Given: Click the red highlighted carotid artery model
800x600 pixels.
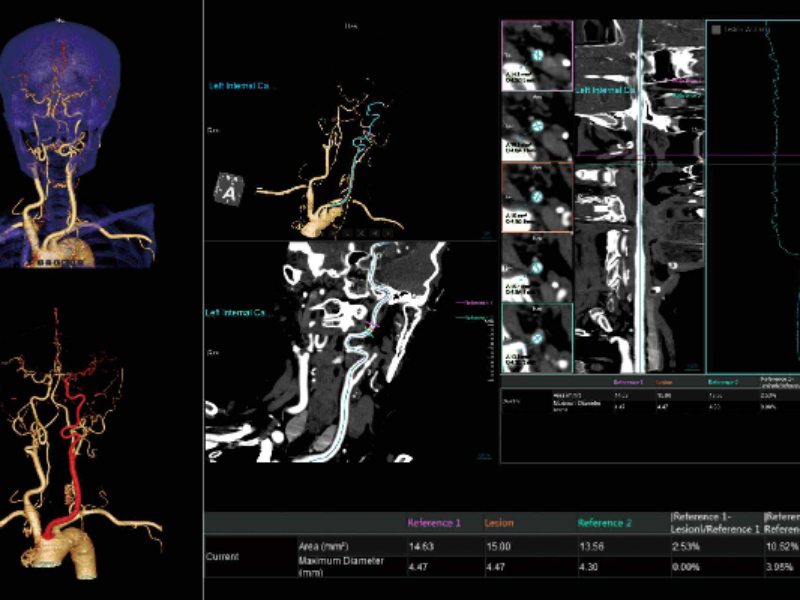Looking at the screenshot, I should coord(68,450).
